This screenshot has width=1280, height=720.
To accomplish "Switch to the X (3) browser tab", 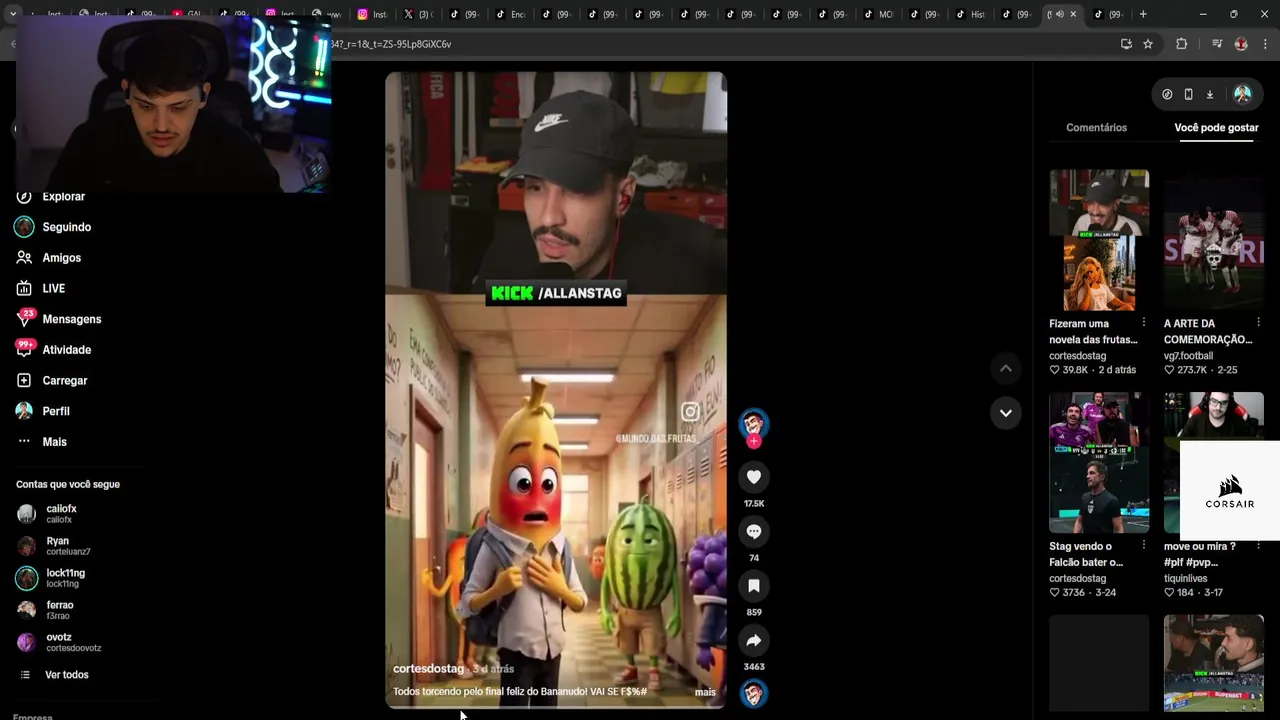I will click(x=417, y=14).
